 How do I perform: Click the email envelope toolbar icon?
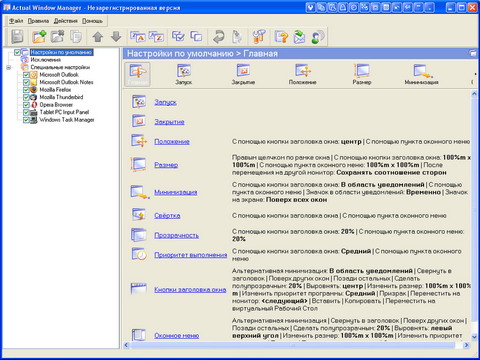(x=299, y=36)
